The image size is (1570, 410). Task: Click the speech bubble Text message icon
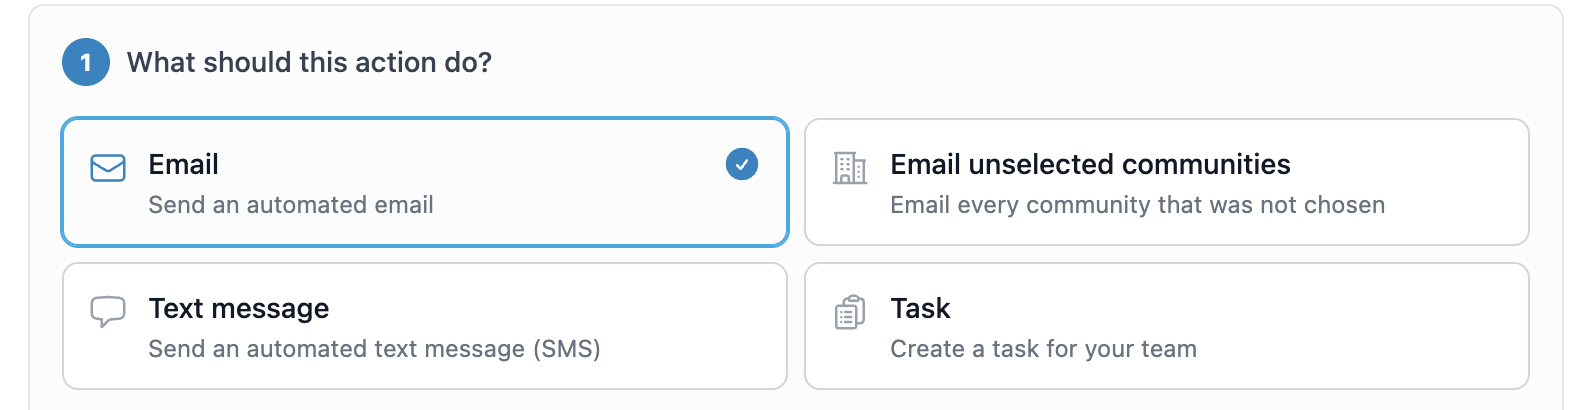click(108, 312)
